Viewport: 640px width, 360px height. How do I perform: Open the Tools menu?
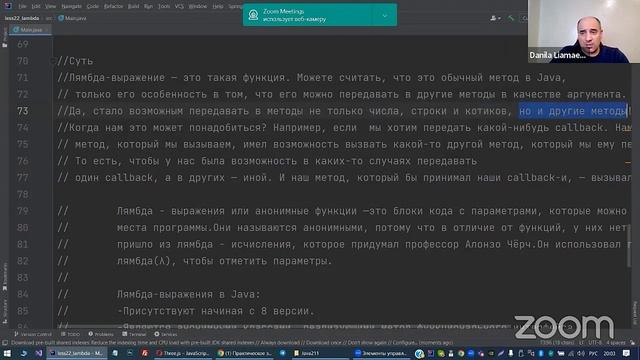(164, 6)
